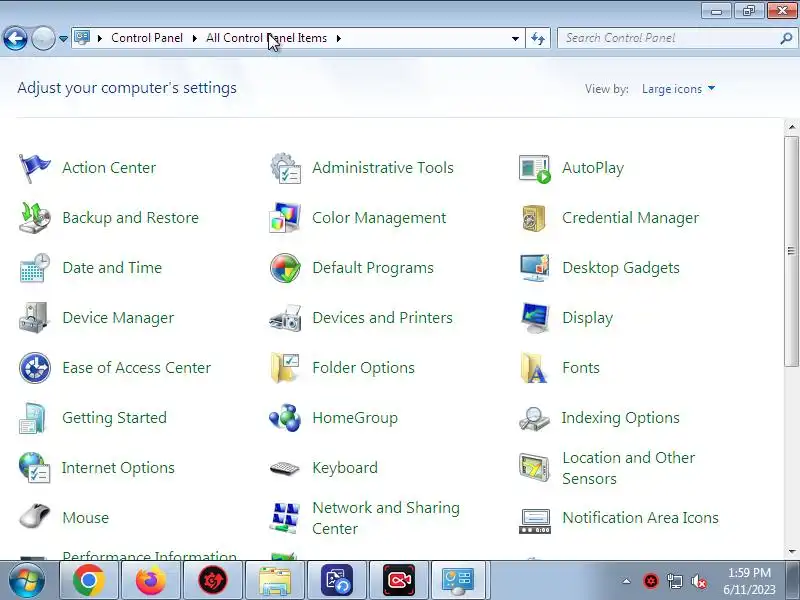800x600 pixels.
Task: Open the Desktop Gadgets icon
Action: pyautogui.click(x=535, y=268)
